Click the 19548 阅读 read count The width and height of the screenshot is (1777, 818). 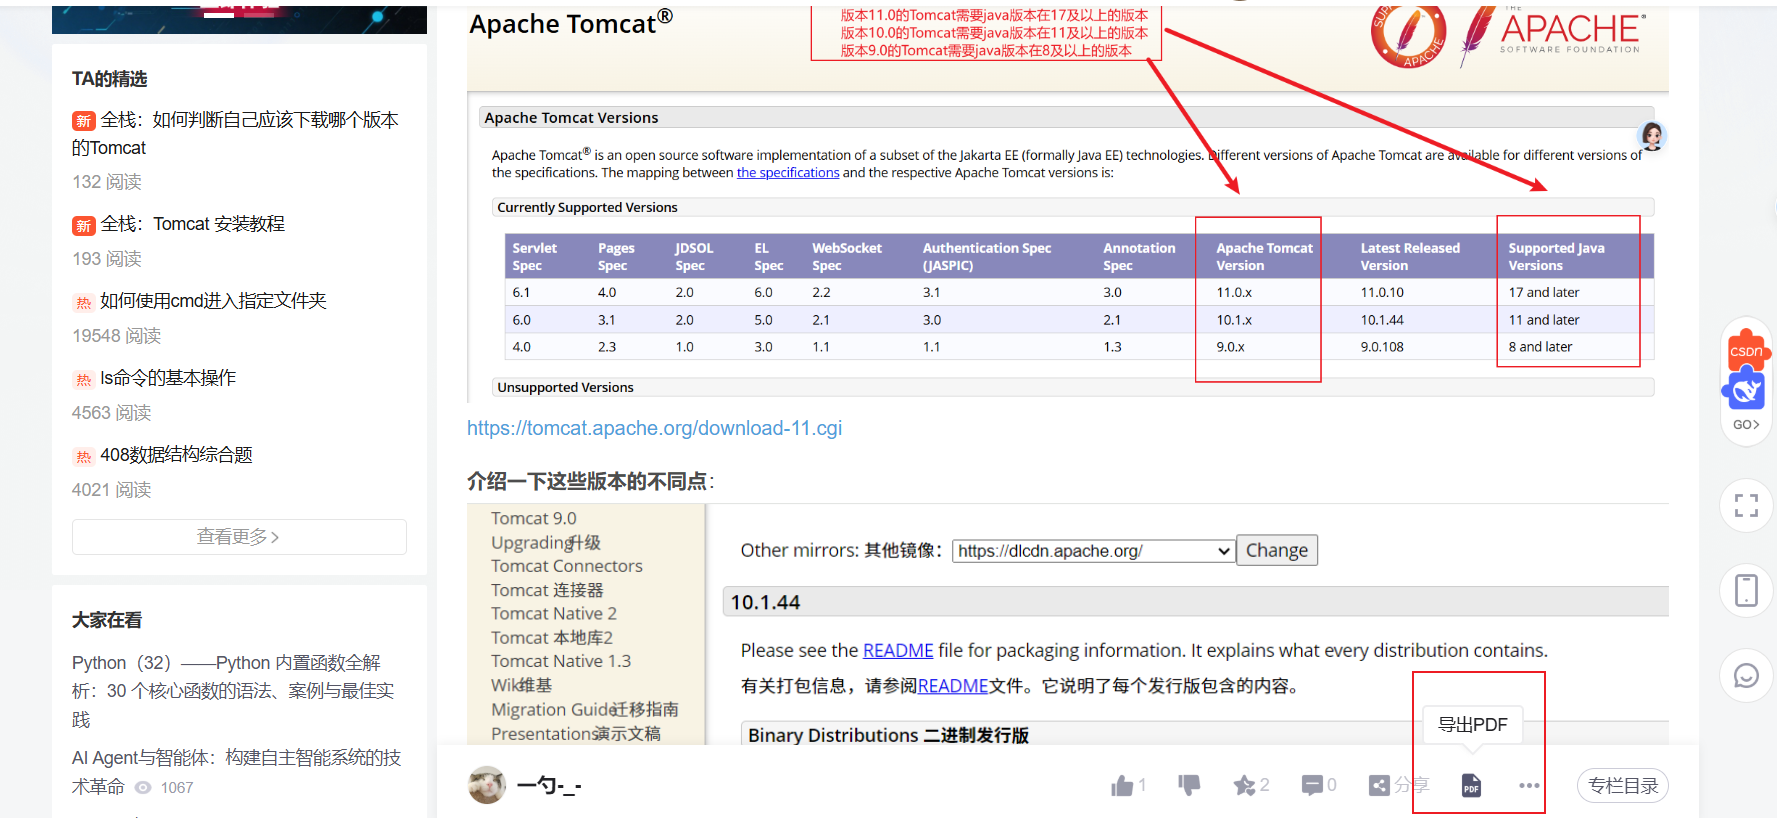tap(116, 336)
